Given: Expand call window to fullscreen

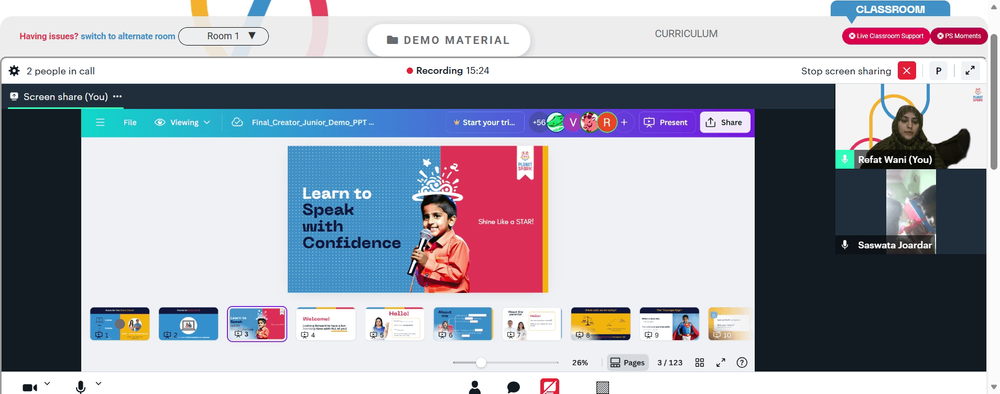Looking at the screenshot, I should click(x=969, y=71).
